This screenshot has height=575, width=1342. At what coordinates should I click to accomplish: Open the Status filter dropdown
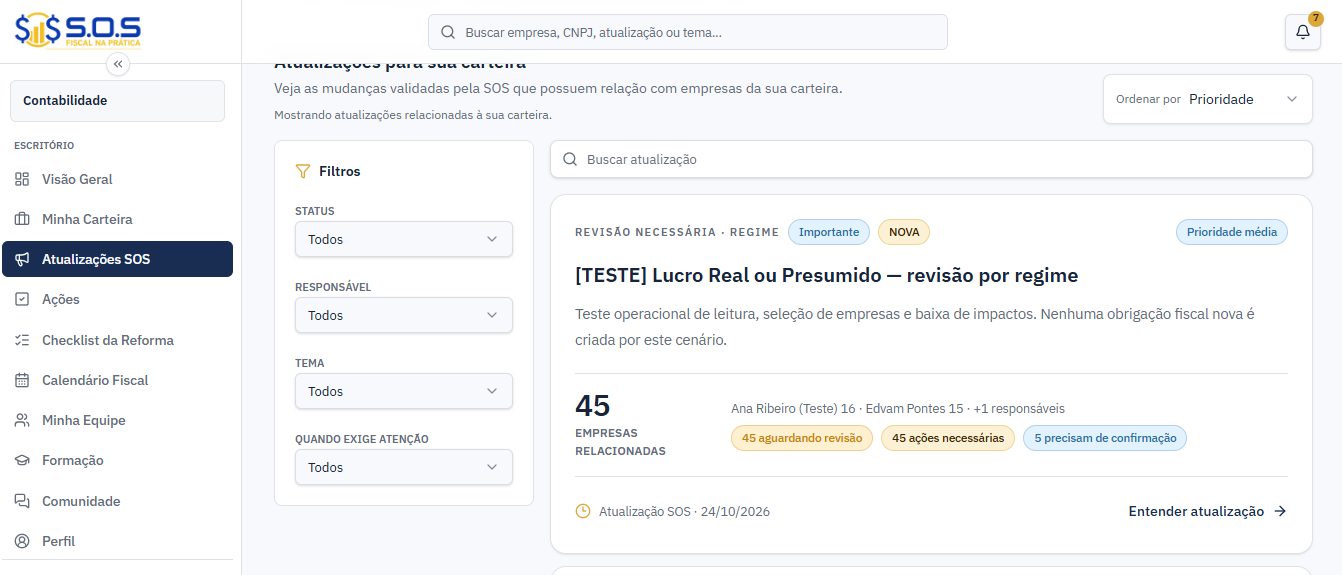point(404,239)
